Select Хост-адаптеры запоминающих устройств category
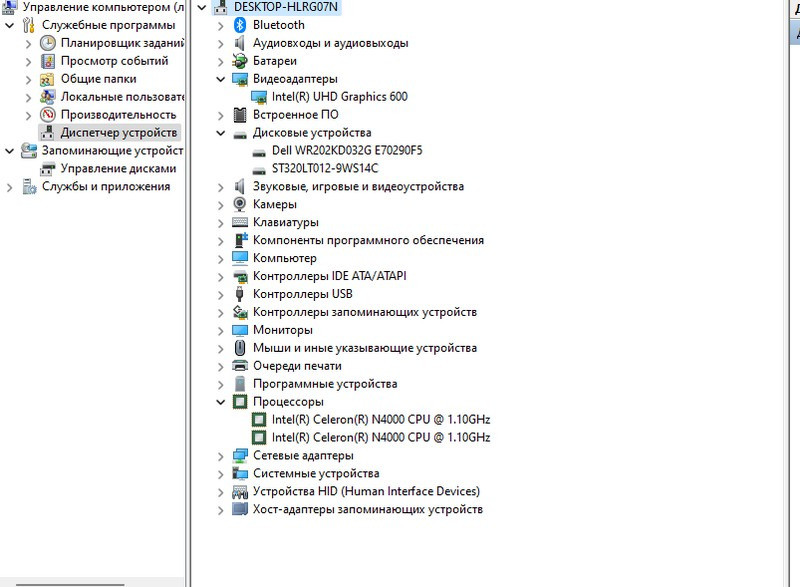This screenshot has width=800, height=587. (368, 509)
